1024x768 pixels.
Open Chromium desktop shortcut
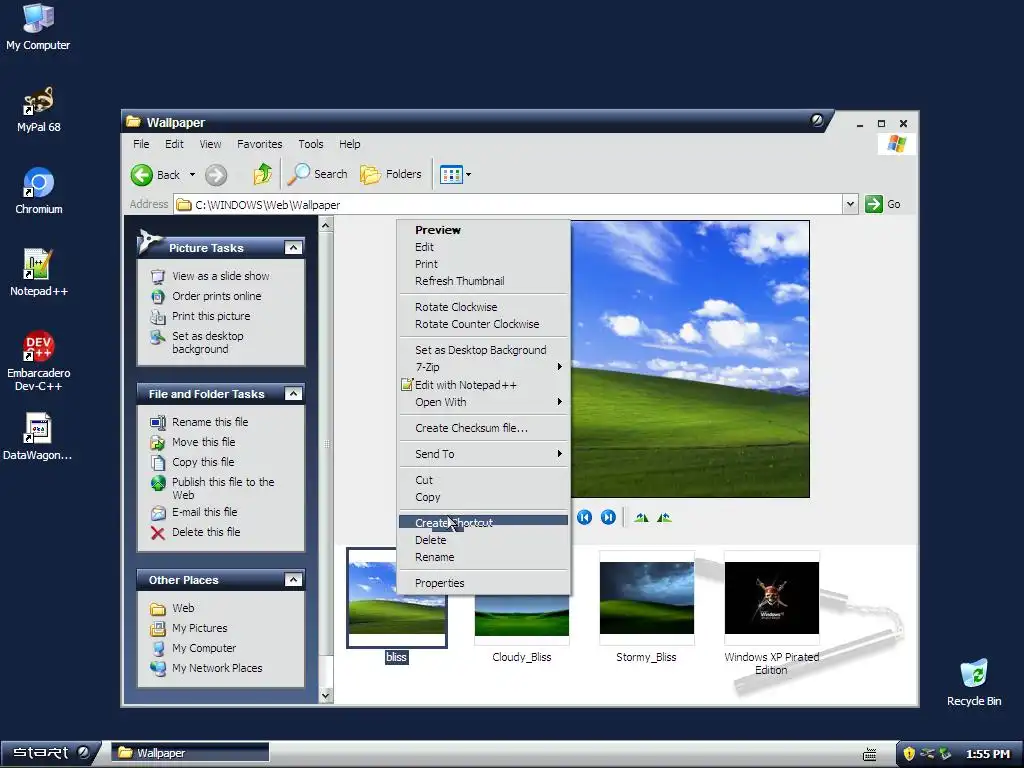click(38, 191)
